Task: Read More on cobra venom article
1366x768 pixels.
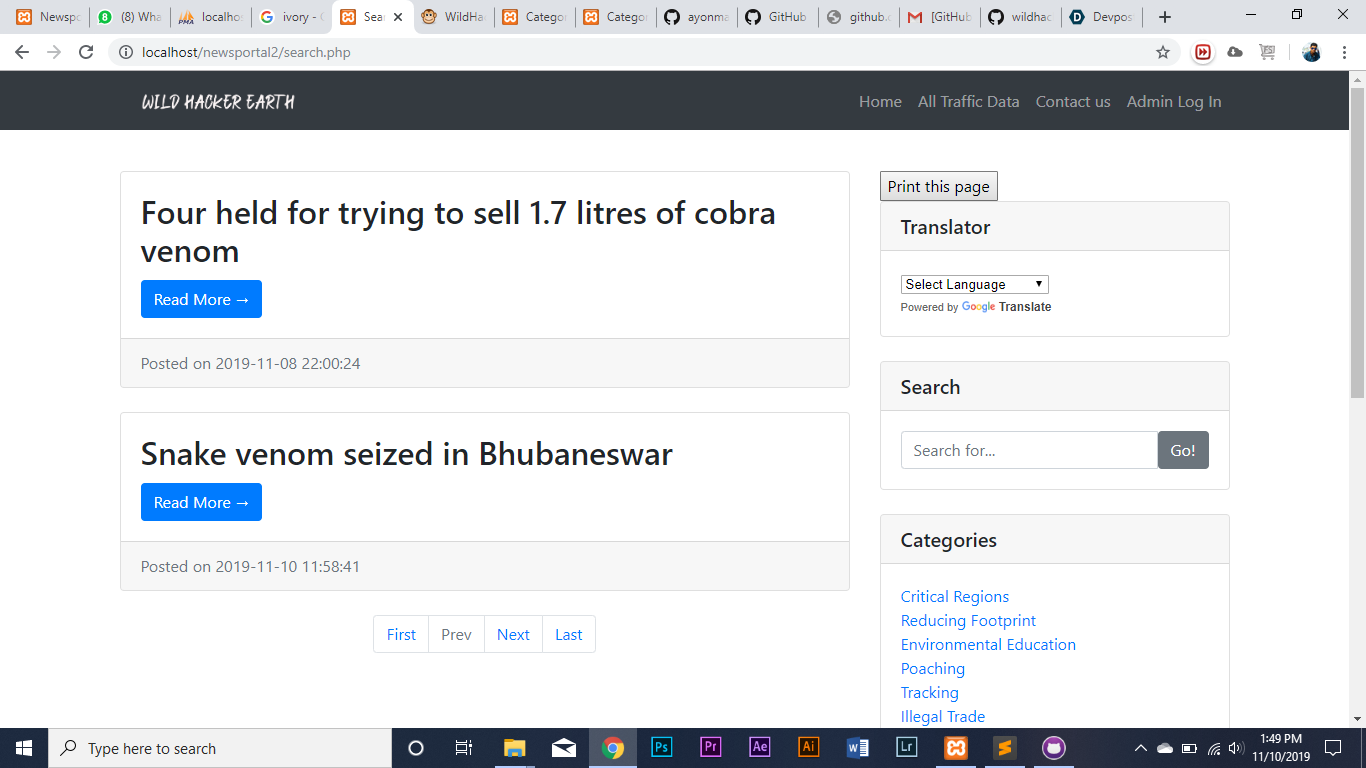Action: [x=201, y=299]
